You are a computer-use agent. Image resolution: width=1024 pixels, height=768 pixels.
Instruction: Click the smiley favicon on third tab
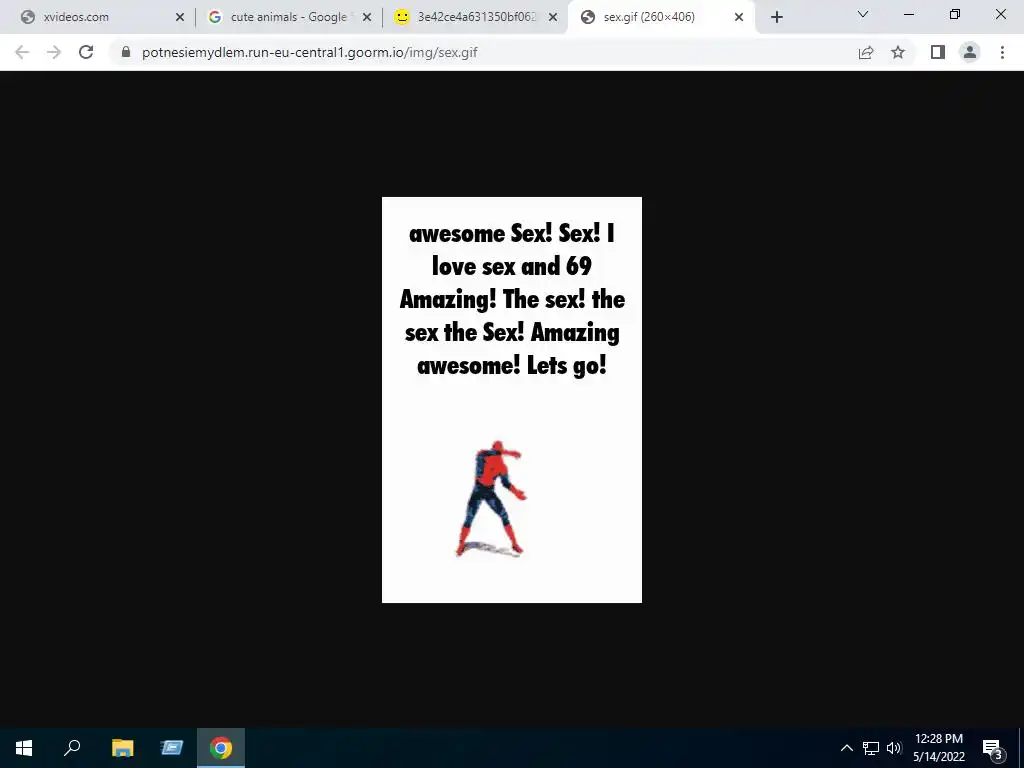coord(402,17)
